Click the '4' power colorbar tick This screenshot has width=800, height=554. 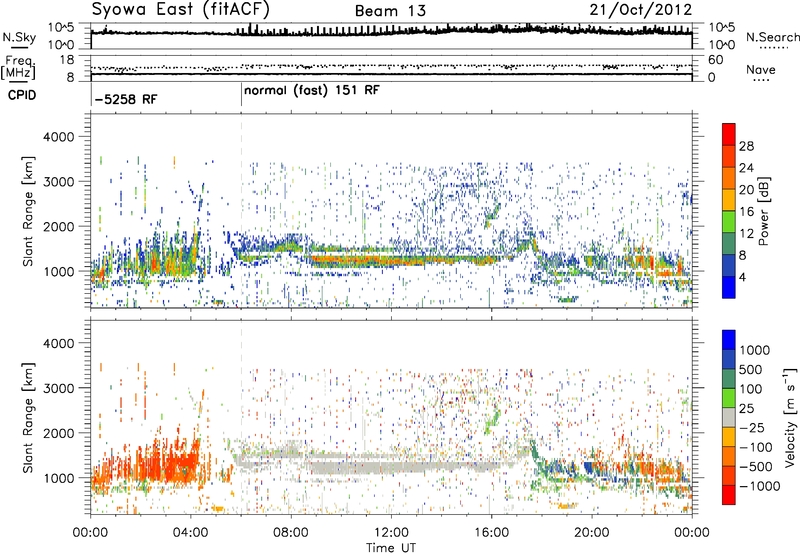[743, 277]
